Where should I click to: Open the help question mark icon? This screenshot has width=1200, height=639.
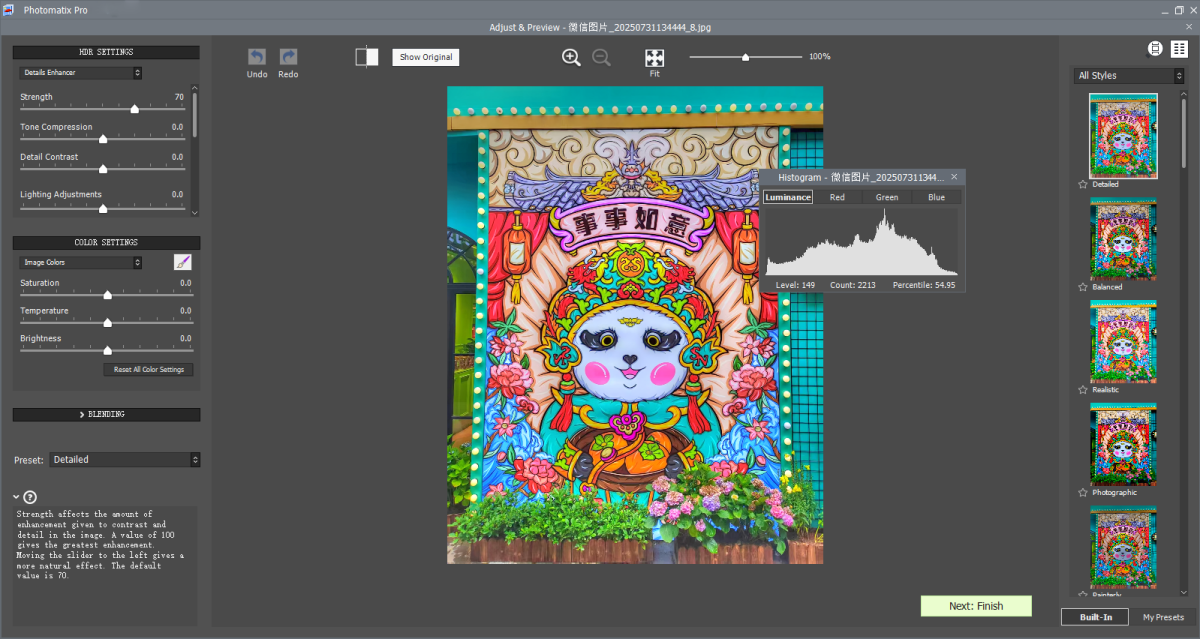30,497
